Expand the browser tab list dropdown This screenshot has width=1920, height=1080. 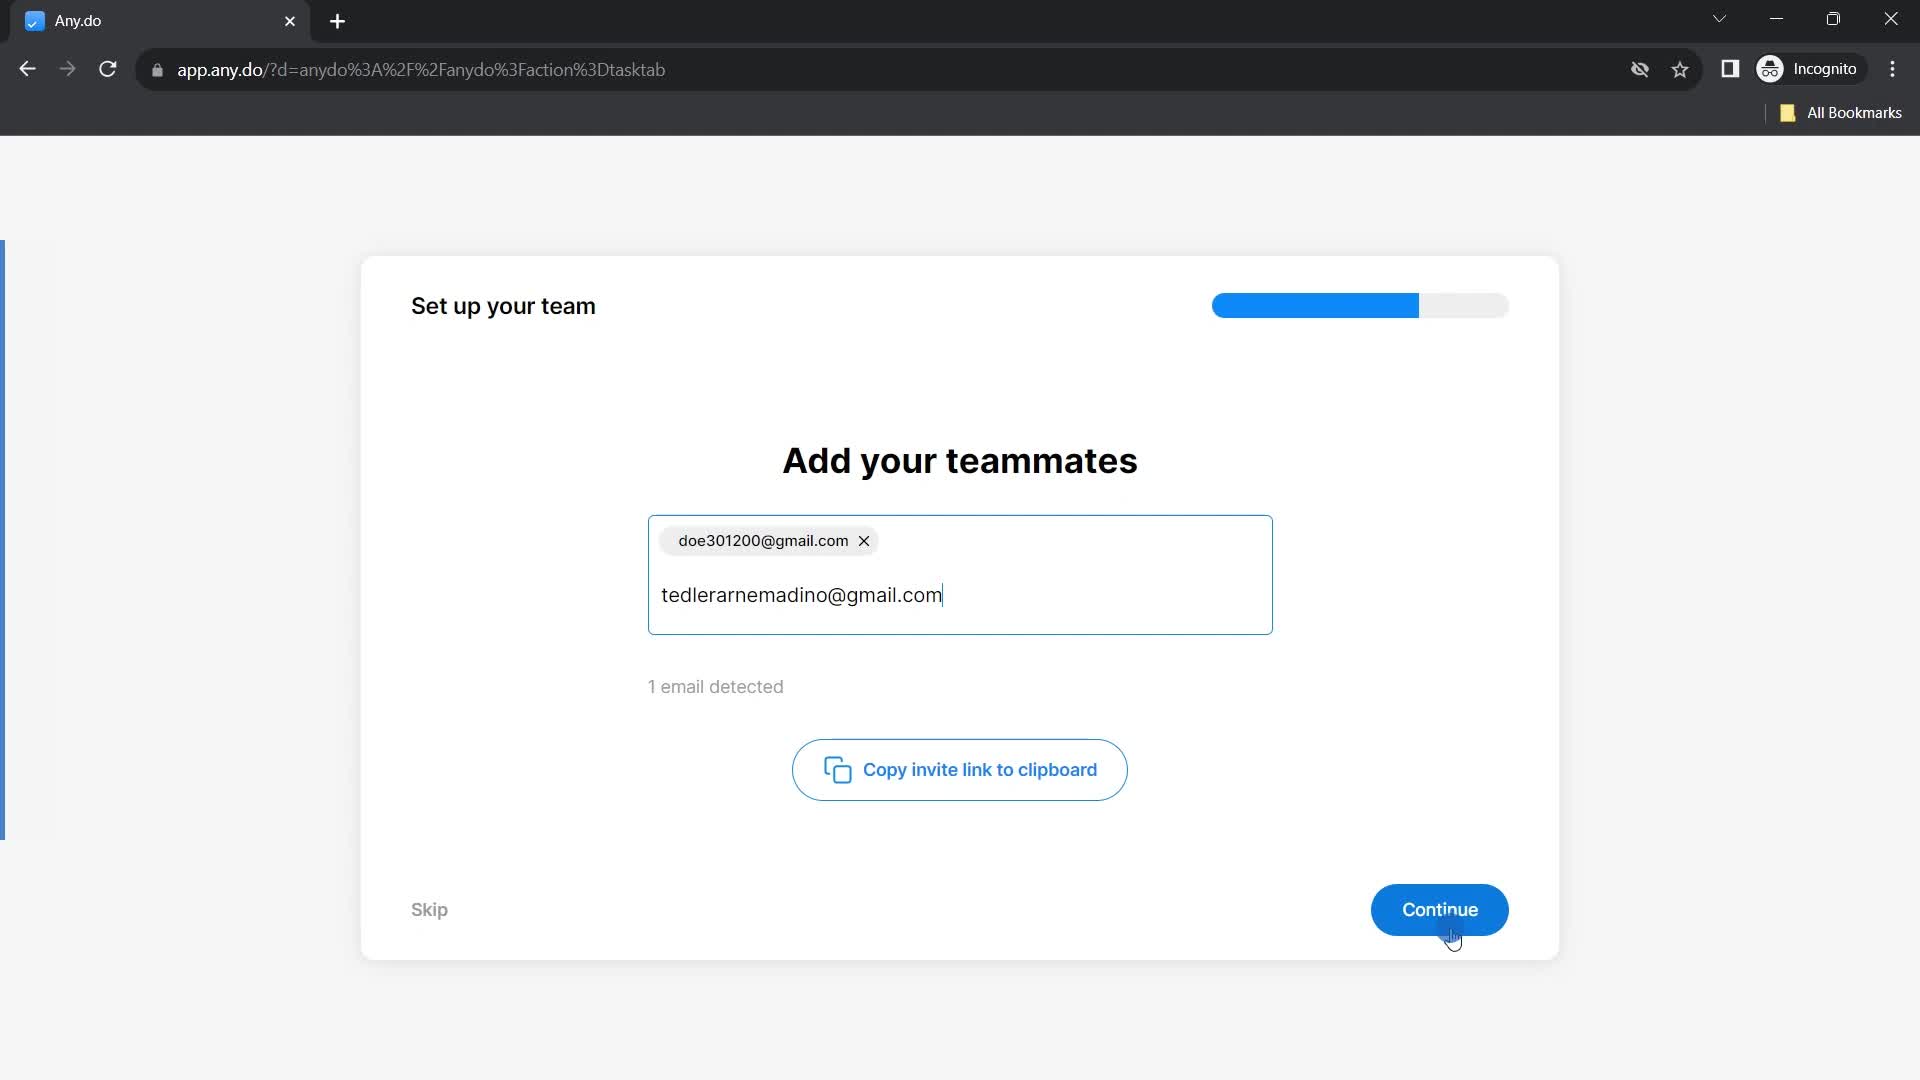pyautogui.click(x=1718, y=20)
